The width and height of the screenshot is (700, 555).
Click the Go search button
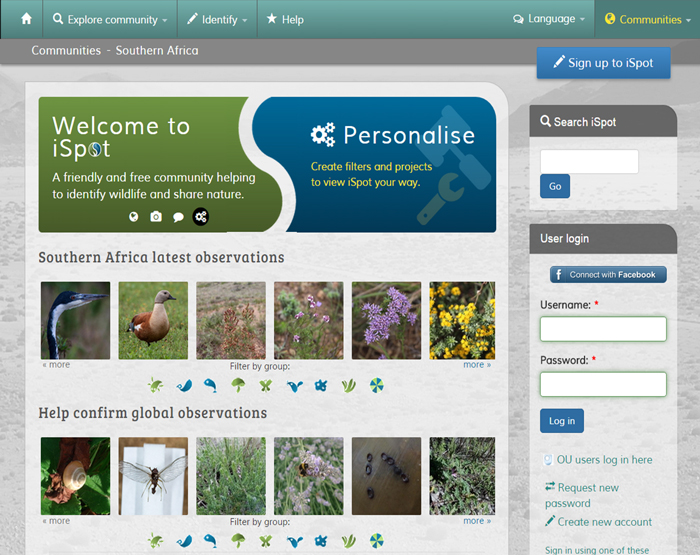click(555, 186)
